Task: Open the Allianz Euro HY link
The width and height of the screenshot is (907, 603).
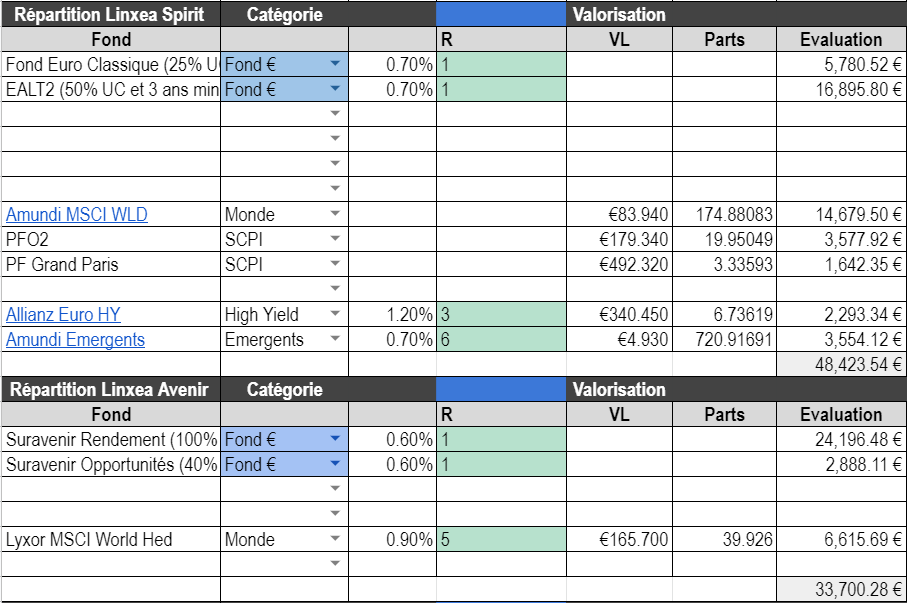Action: 63,314
